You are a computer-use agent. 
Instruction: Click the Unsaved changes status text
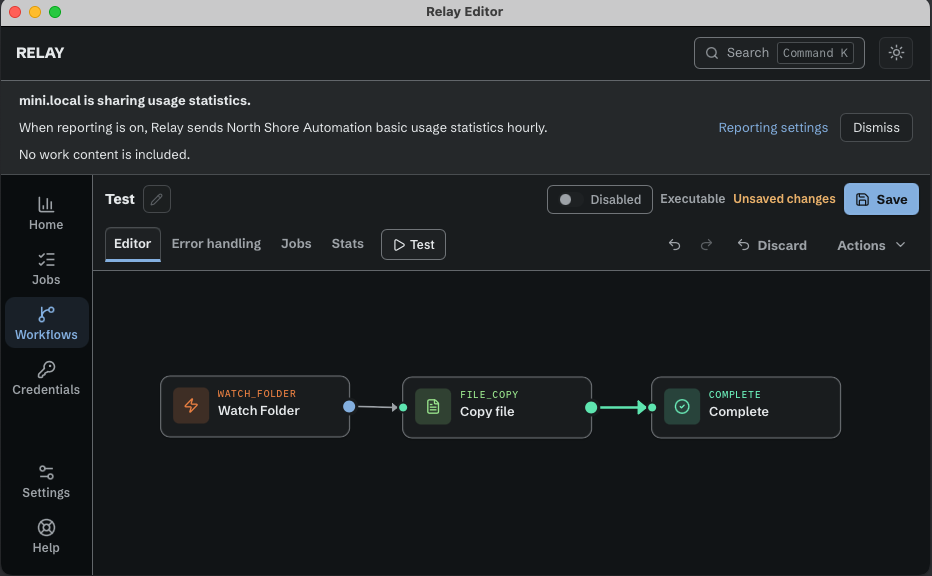tap(784, 199)
